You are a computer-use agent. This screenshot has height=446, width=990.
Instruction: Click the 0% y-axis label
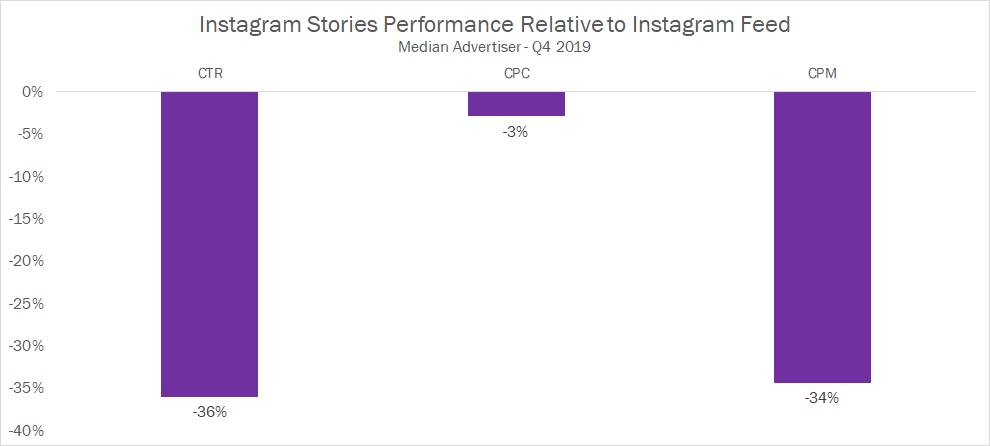pos(33,92)
